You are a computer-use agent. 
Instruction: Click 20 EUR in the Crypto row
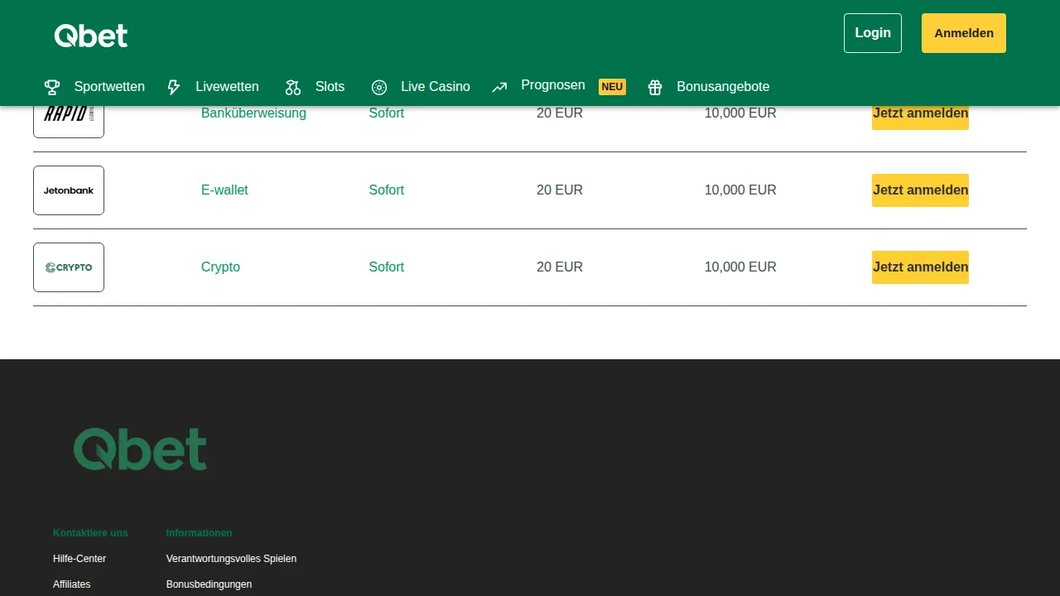click(x=560, y=268)
